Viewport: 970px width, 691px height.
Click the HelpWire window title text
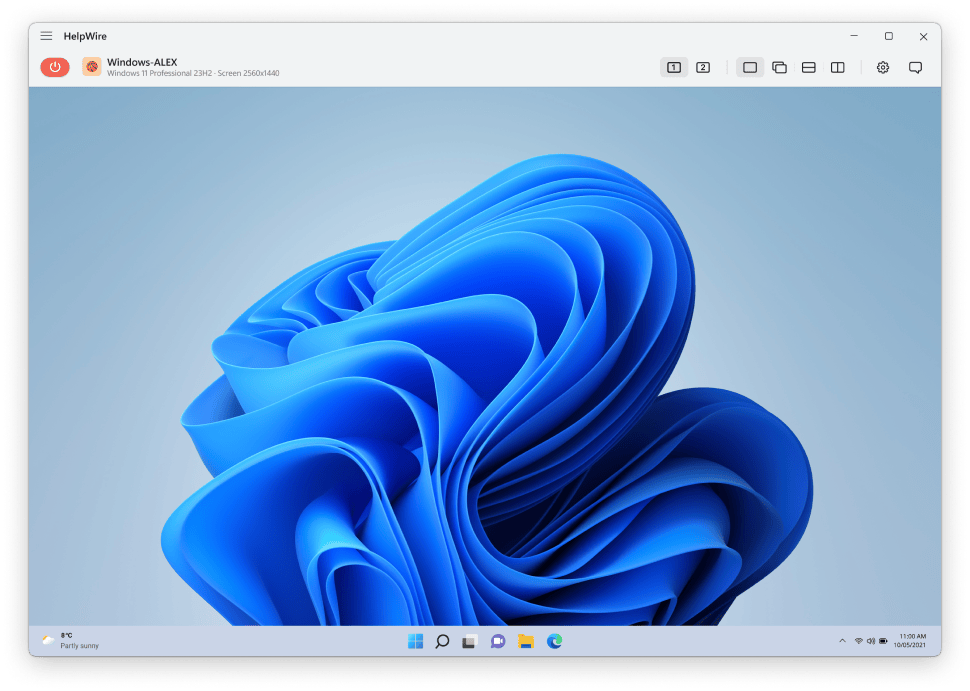[x=85, y=36]
